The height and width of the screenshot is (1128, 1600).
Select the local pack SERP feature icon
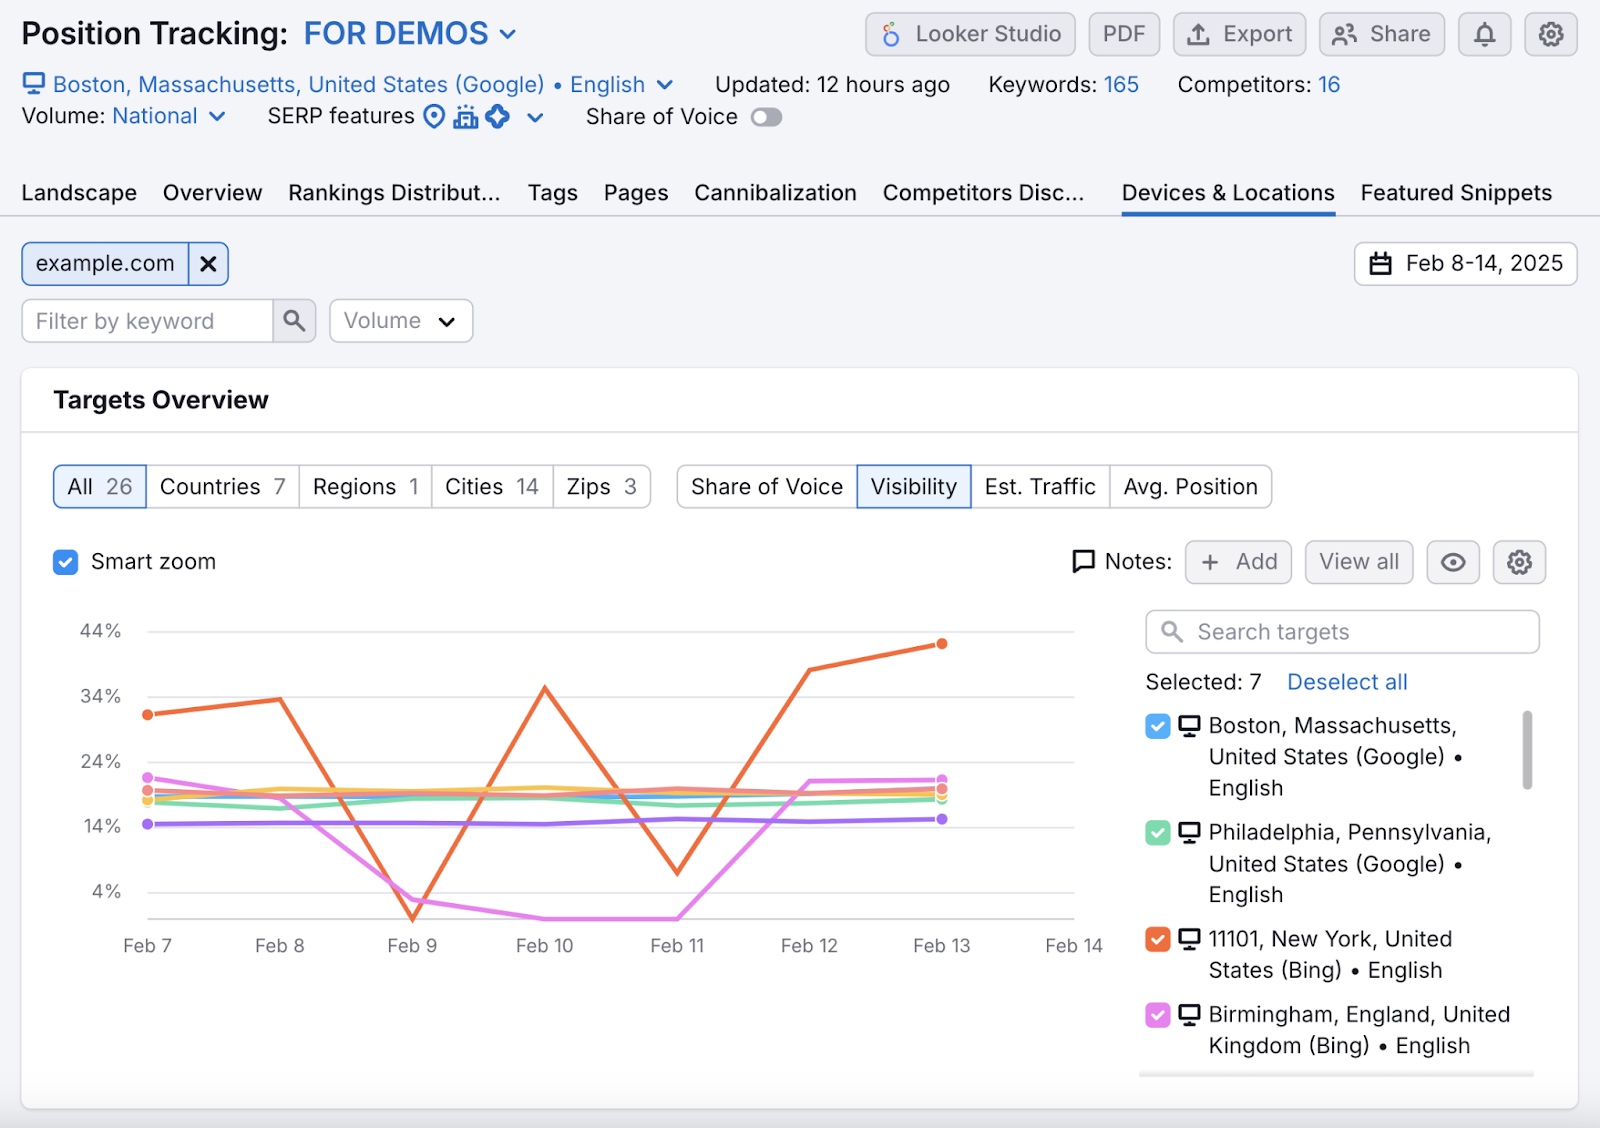tap(434, 117)
